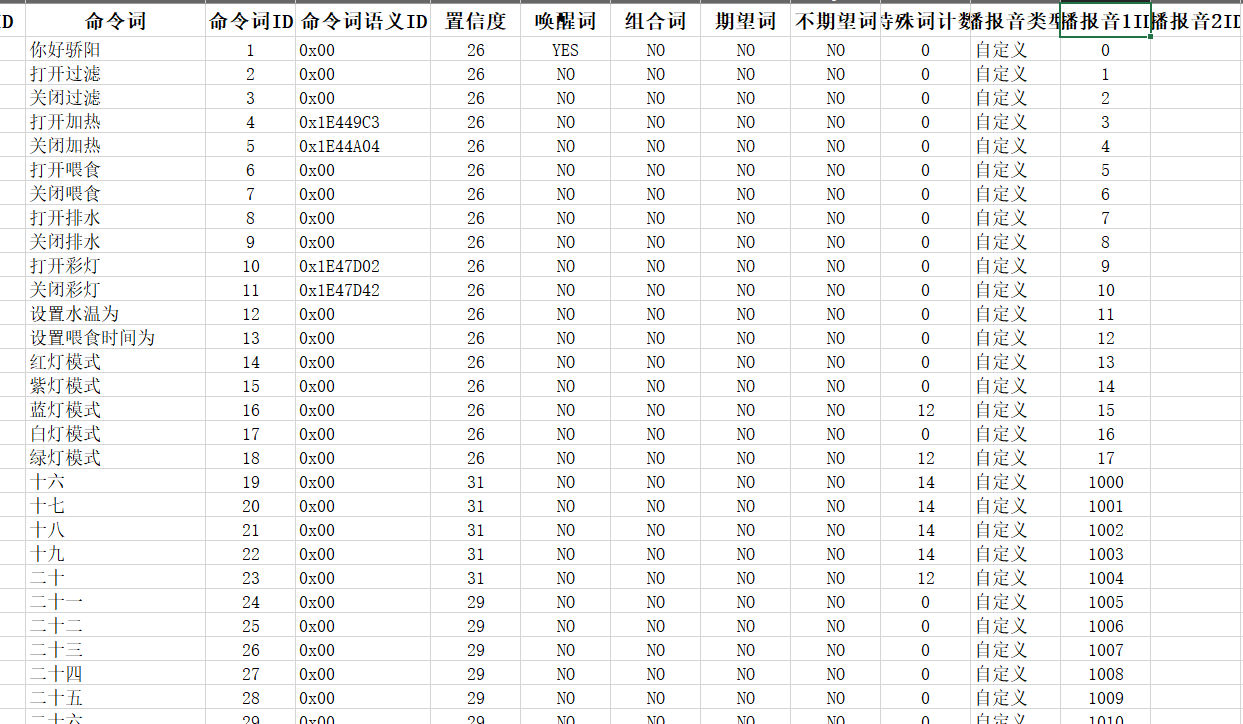Click the command word cell 二十
Viewport: 1243px width, 724px height.
point(116,578)
